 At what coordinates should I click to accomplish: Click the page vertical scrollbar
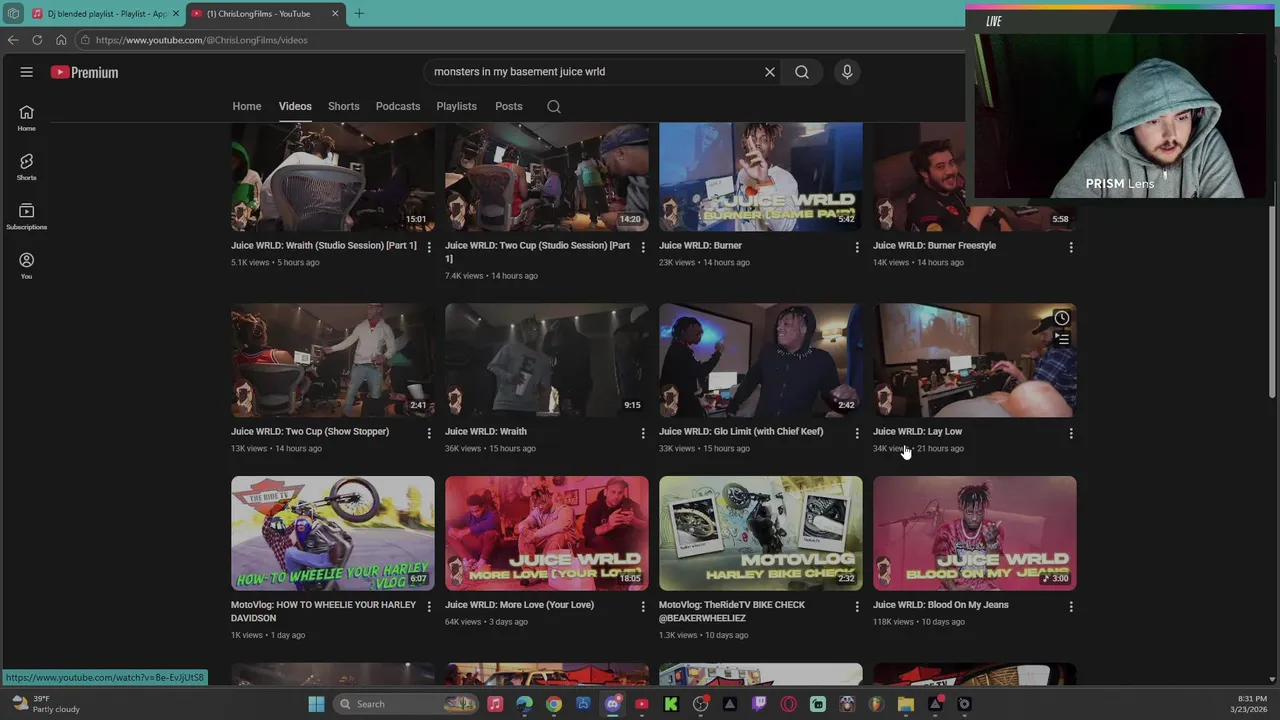point(1272,300)
